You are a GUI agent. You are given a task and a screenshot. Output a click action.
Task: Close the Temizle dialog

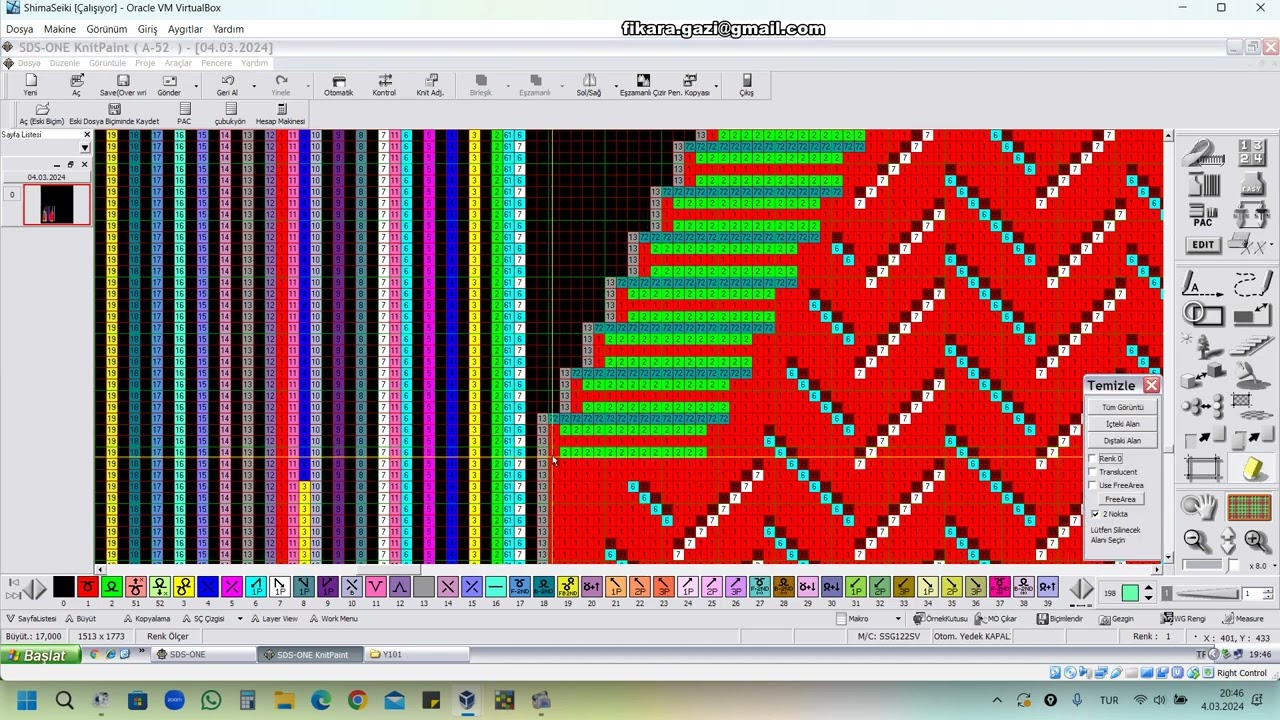point(1151,386)
